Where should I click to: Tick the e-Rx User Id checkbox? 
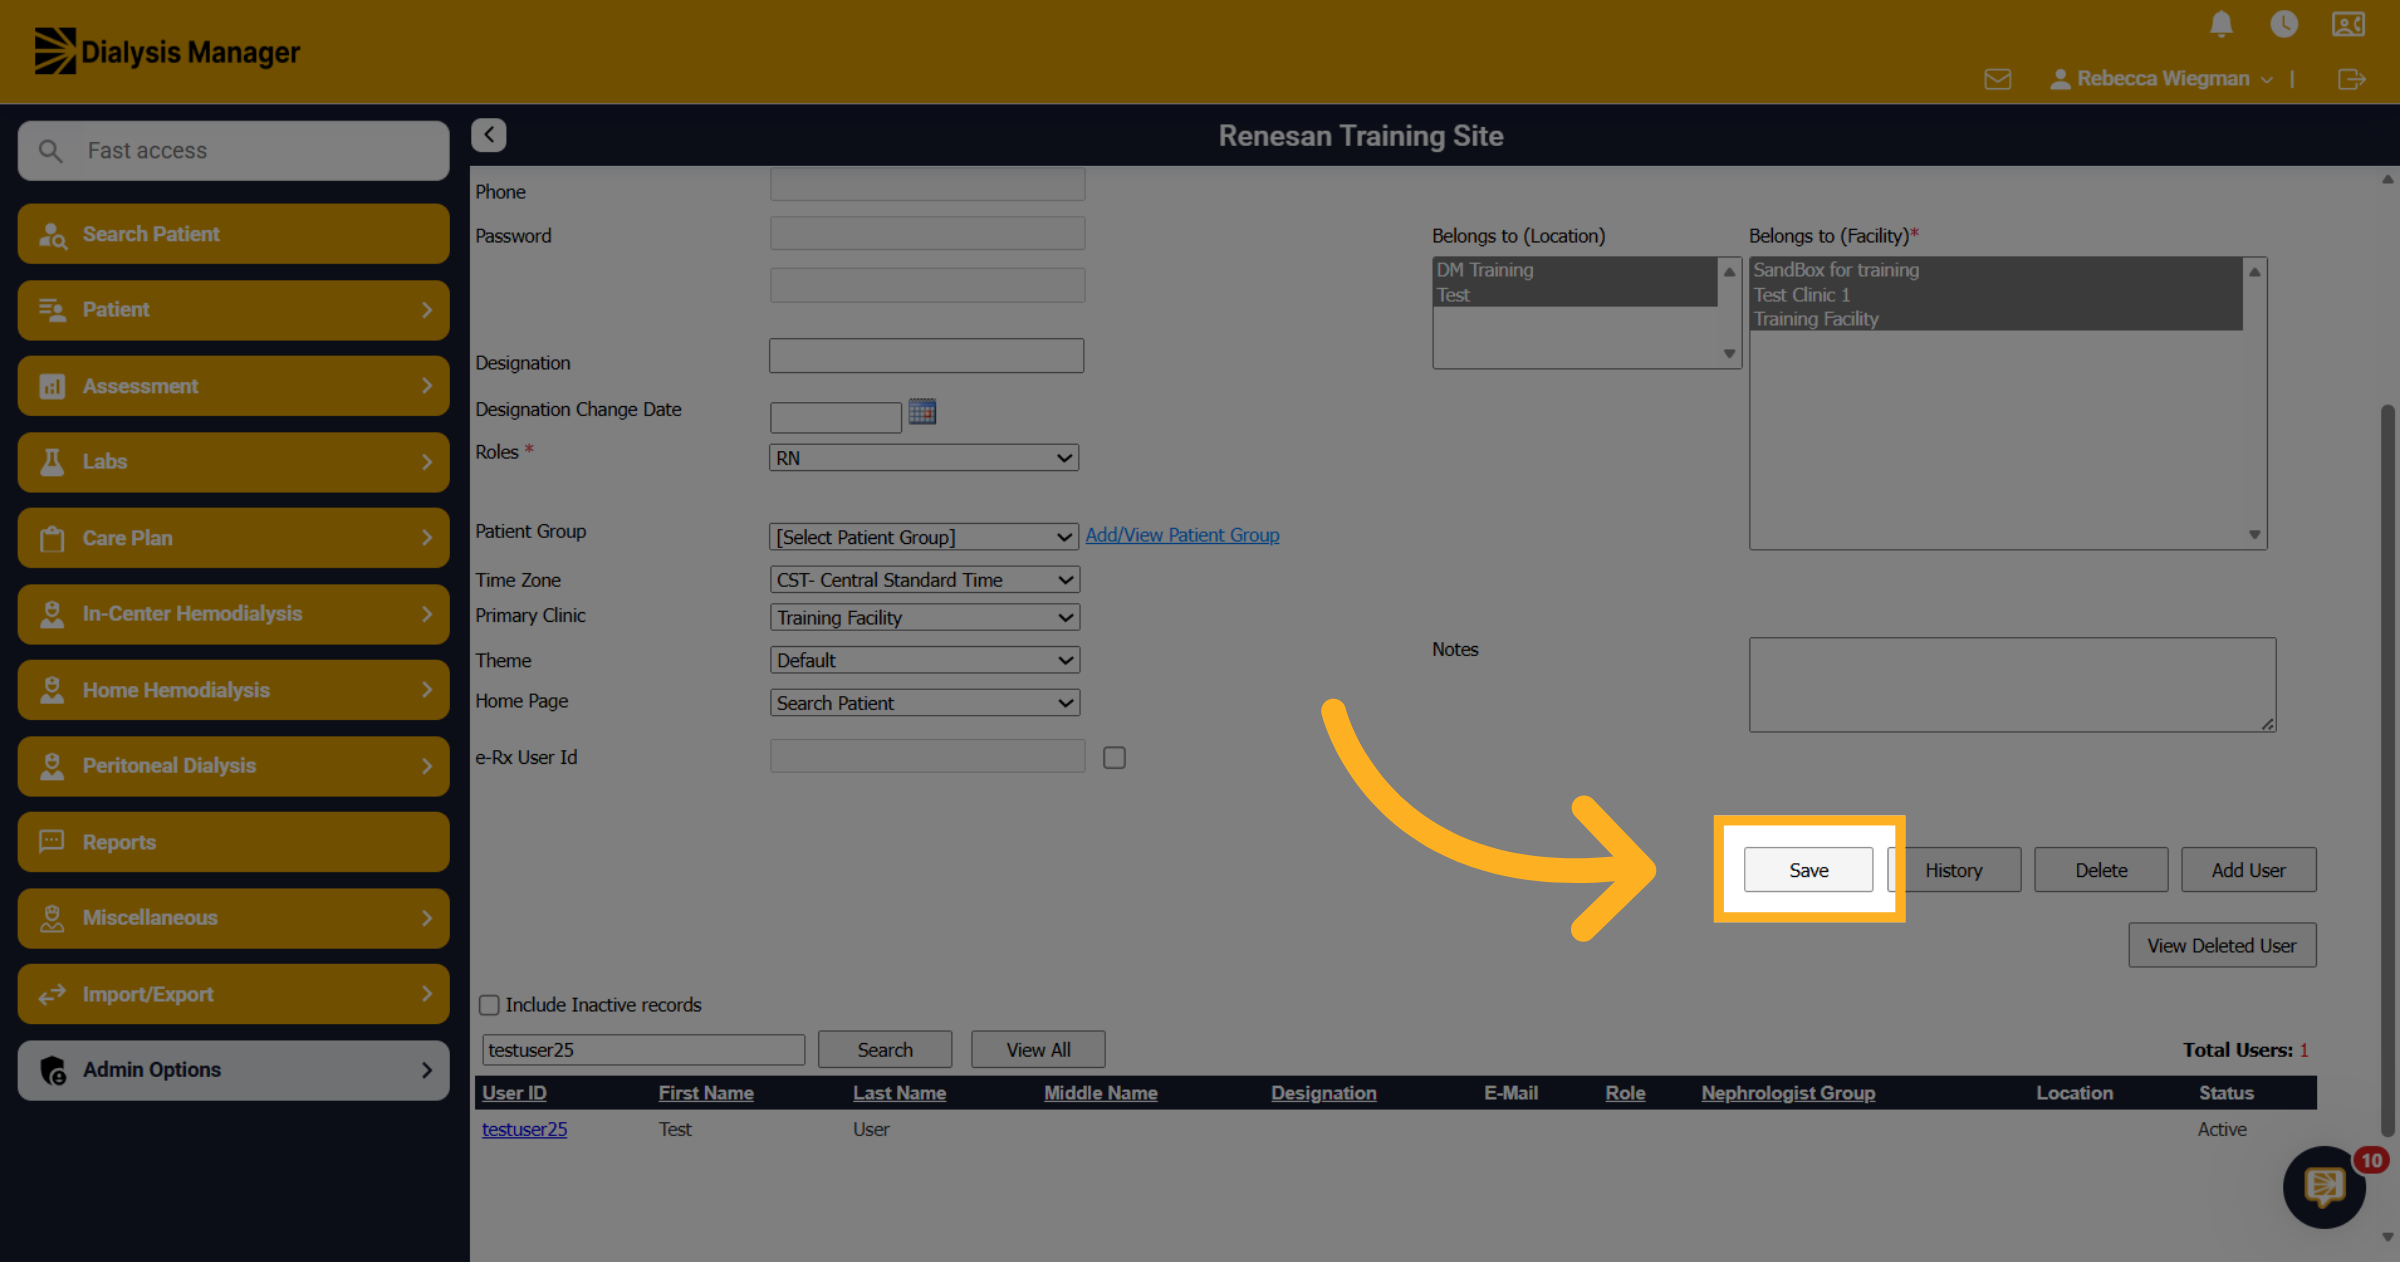1114,758
